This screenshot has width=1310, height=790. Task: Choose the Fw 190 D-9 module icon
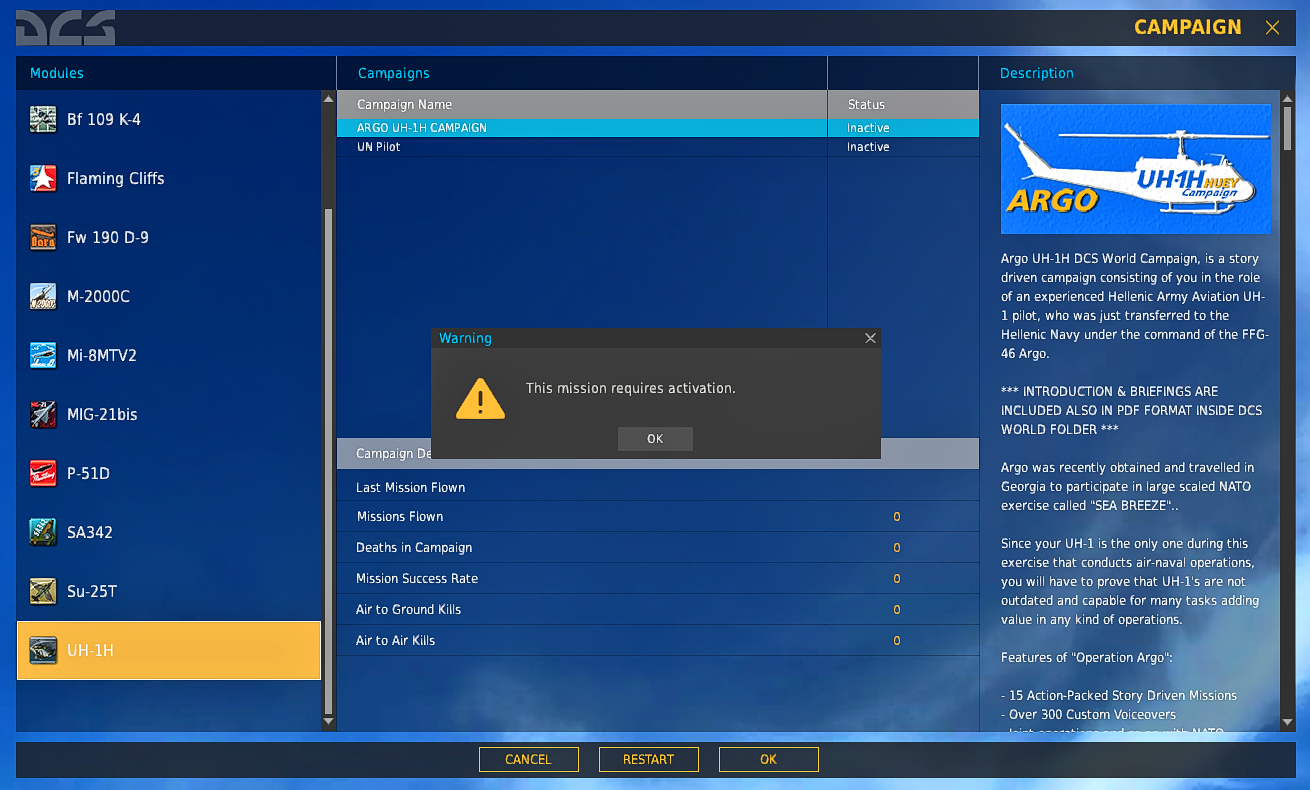[x=43, y=237]
